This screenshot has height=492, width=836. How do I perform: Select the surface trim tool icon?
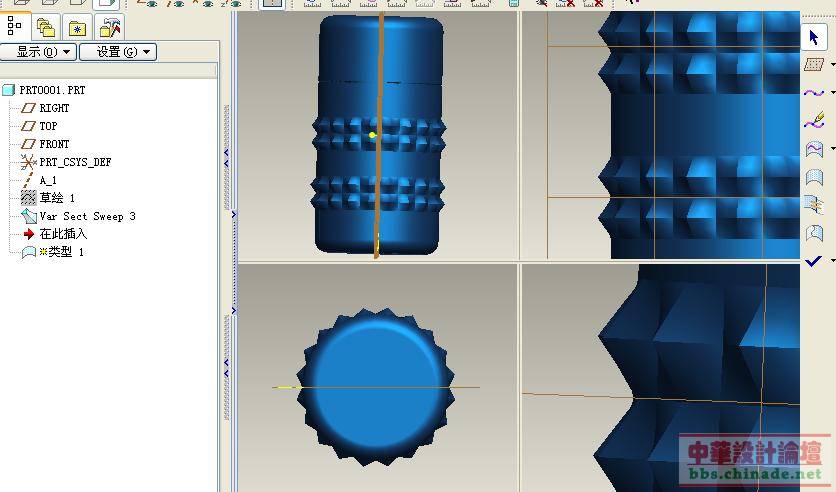tap(814, 205)
